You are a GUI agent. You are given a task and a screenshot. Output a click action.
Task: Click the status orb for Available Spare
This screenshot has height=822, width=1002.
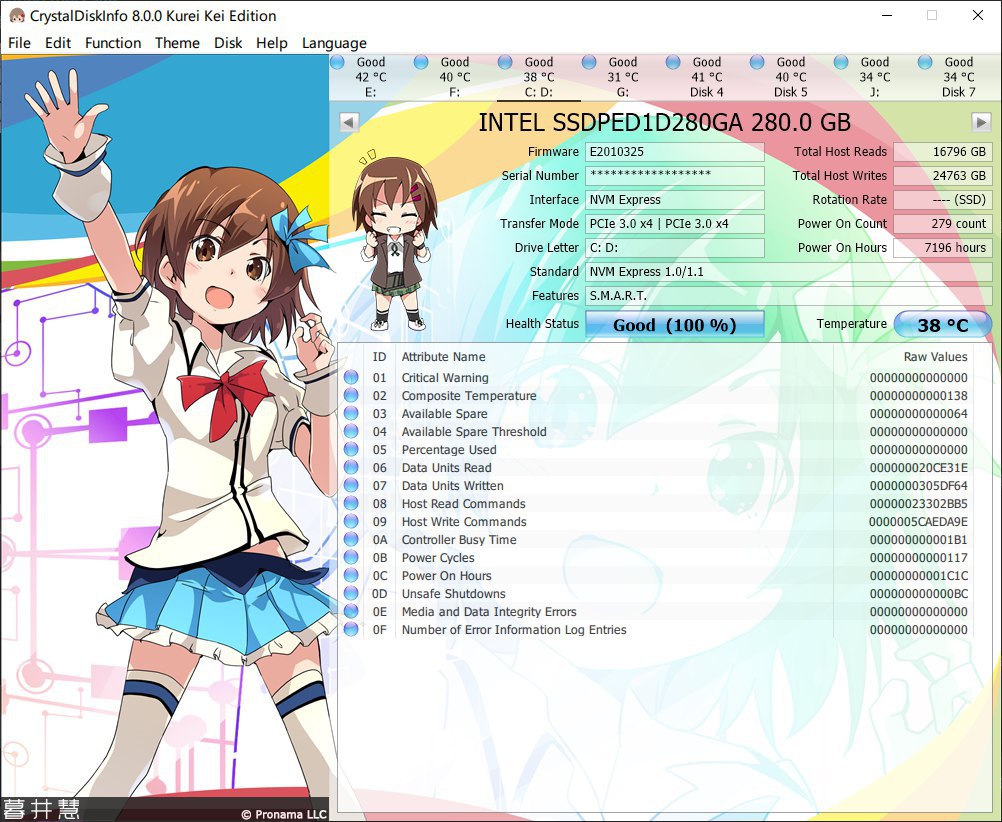pos(351,413)
